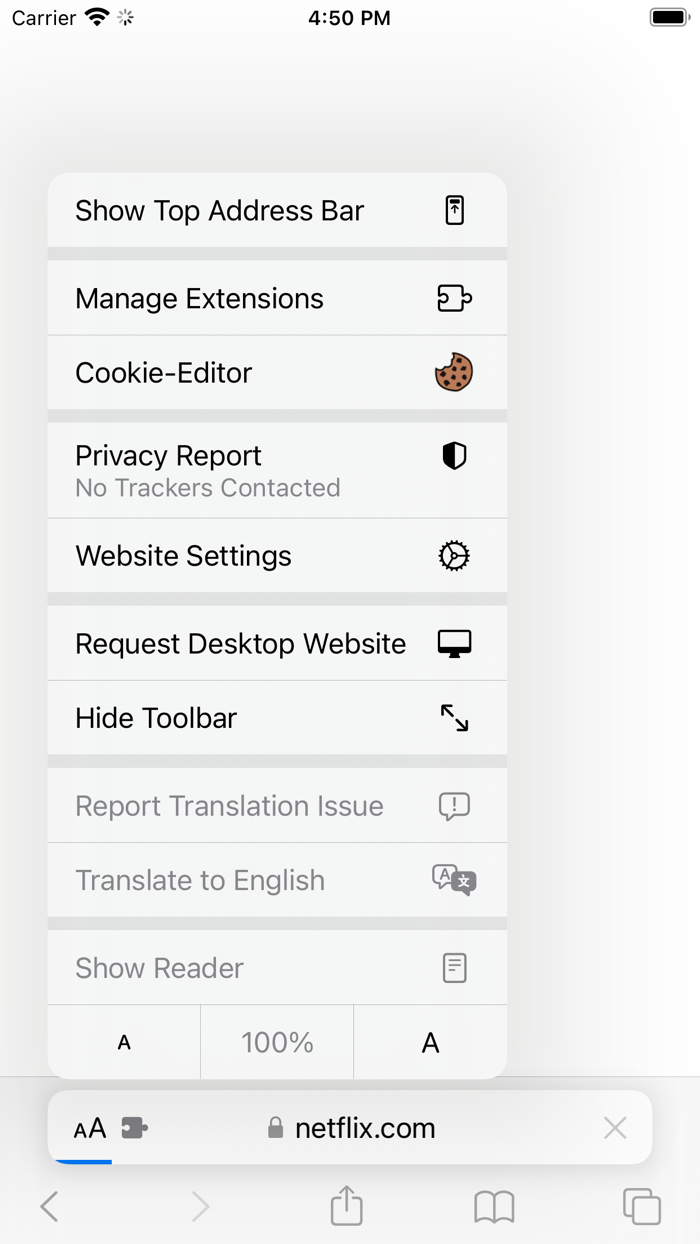The height and width of the screenshot is (1244, 700).
Task: Toggle Hide Toolbar mode
Action: [x=277, y=717]
